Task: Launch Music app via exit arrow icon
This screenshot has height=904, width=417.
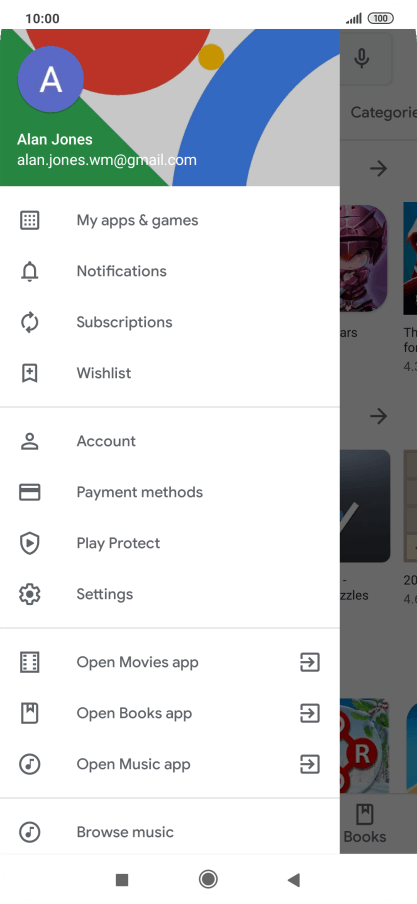Action: point(310,764)
